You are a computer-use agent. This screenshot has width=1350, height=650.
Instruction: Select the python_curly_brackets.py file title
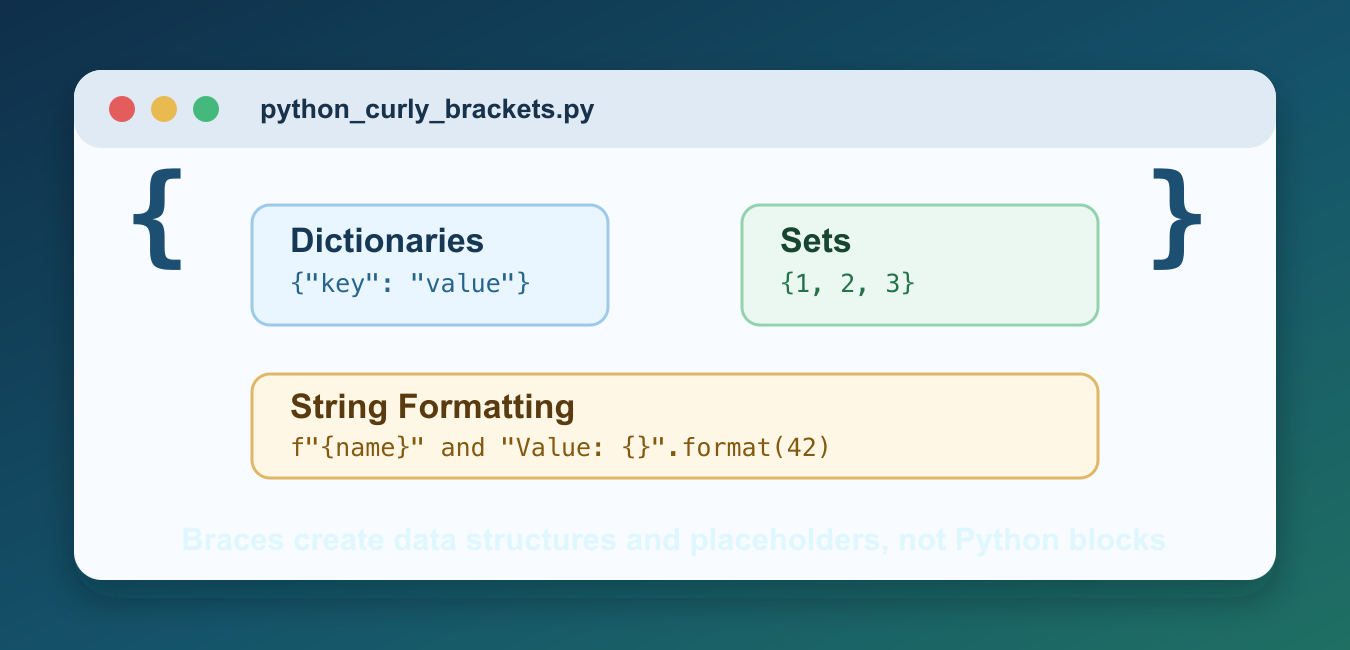pyautogui.click(x=427, y=109)
